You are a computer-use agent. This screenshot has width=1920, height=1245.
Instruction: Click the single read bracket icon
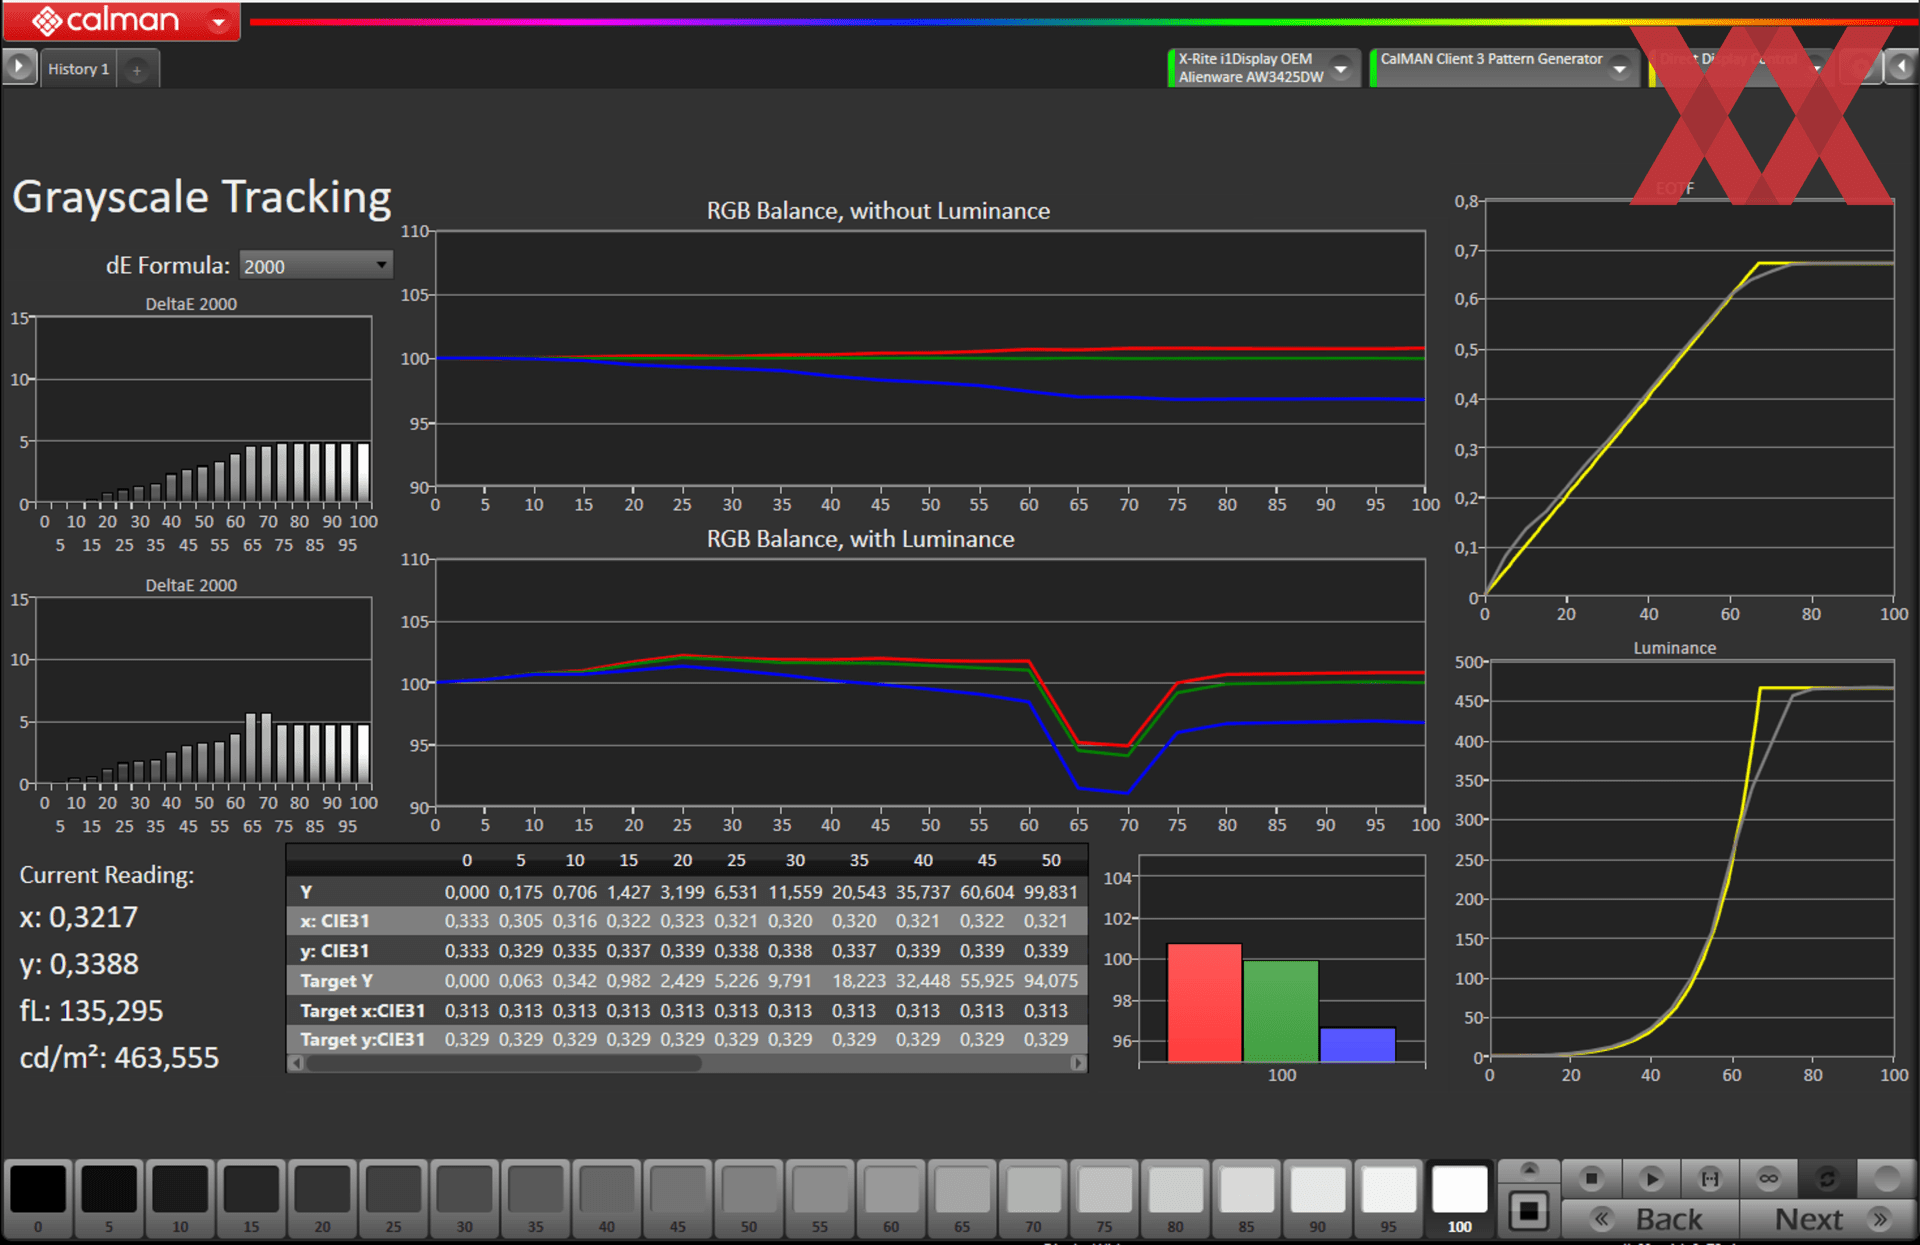coord(1710,1179)
